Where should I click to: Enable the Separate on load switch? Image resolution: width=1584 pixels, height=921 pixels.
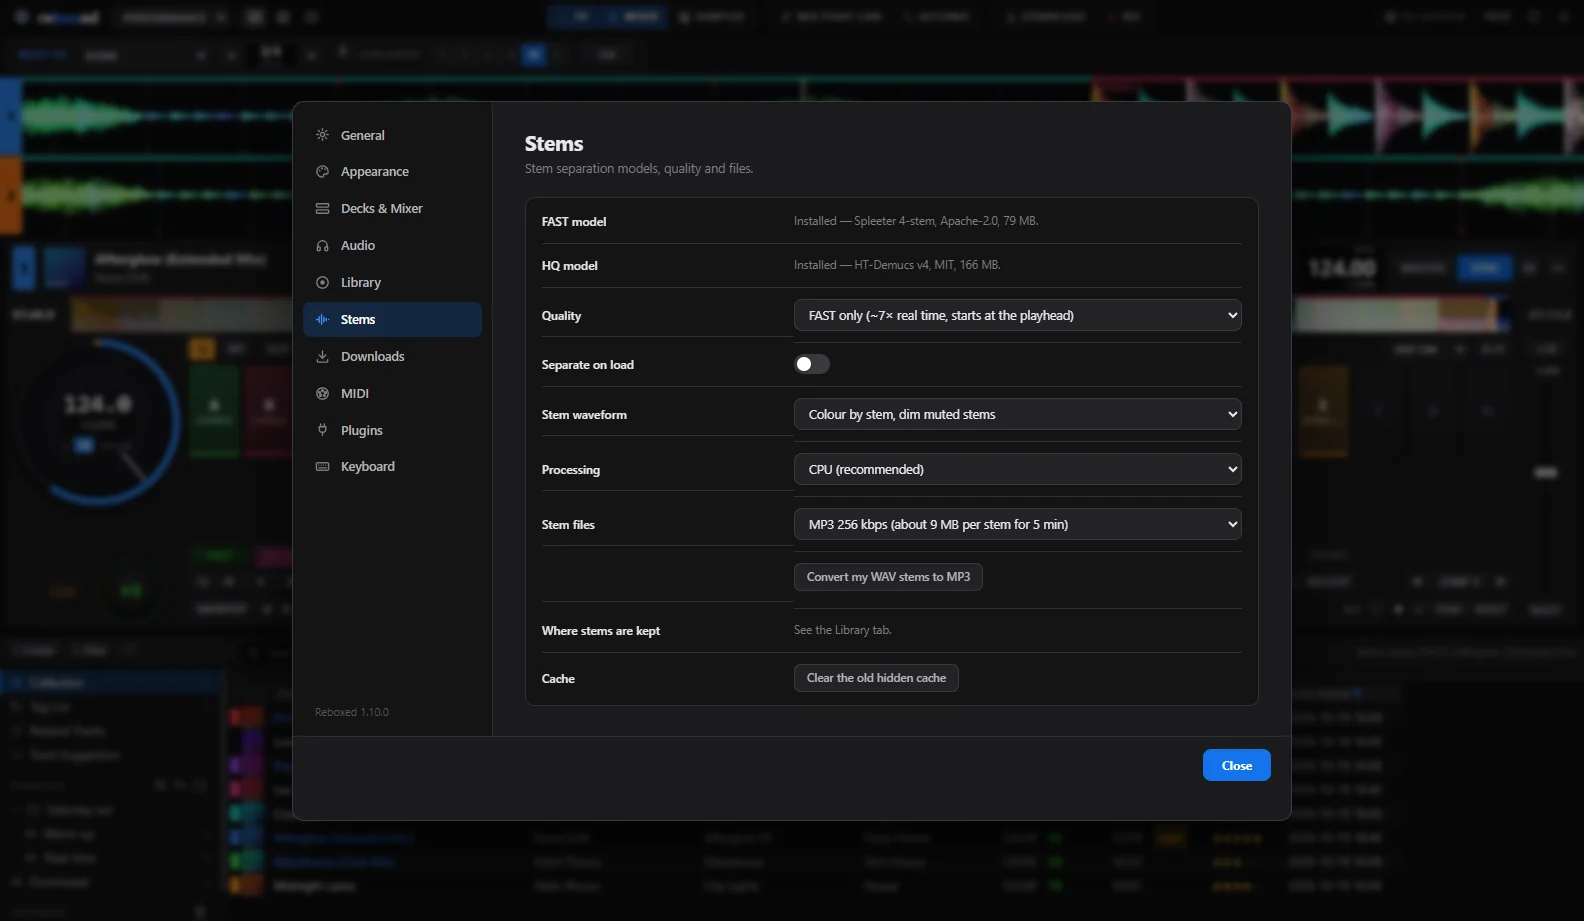click(811, 364)
